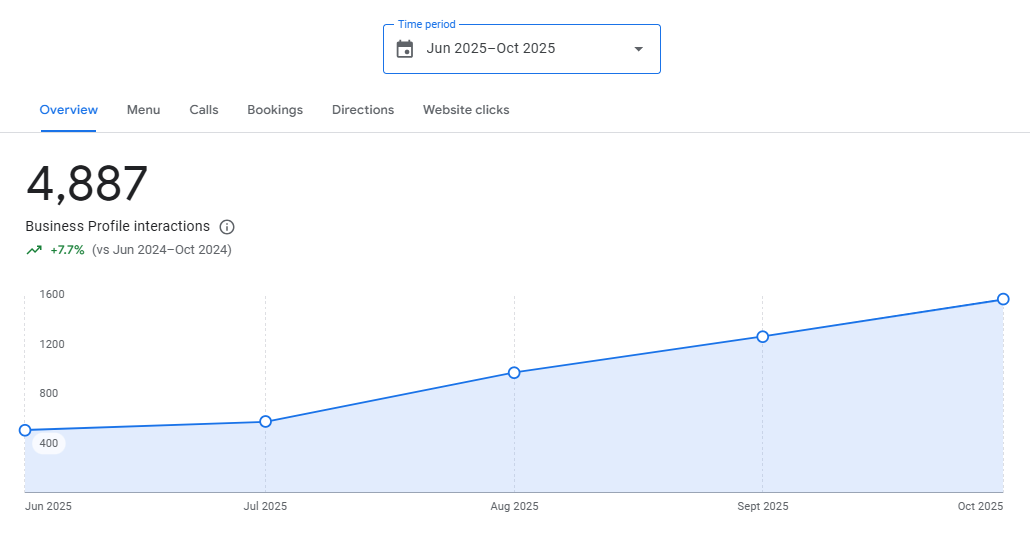Select the Sept 2025 data point on chart
This screenshot has height=538, width=1030.
(x=763, y=337)
